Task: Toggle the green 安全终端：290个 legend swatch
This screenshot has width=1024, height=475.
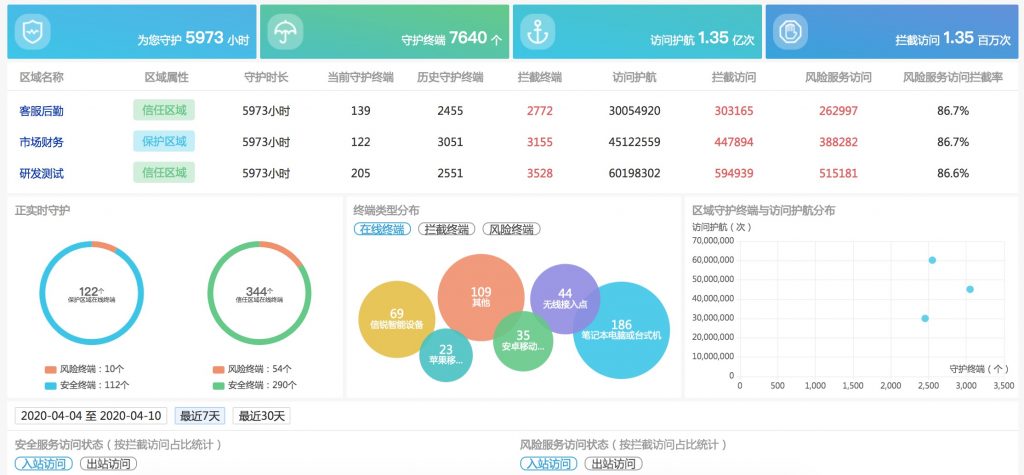Action: coord(219,385)
